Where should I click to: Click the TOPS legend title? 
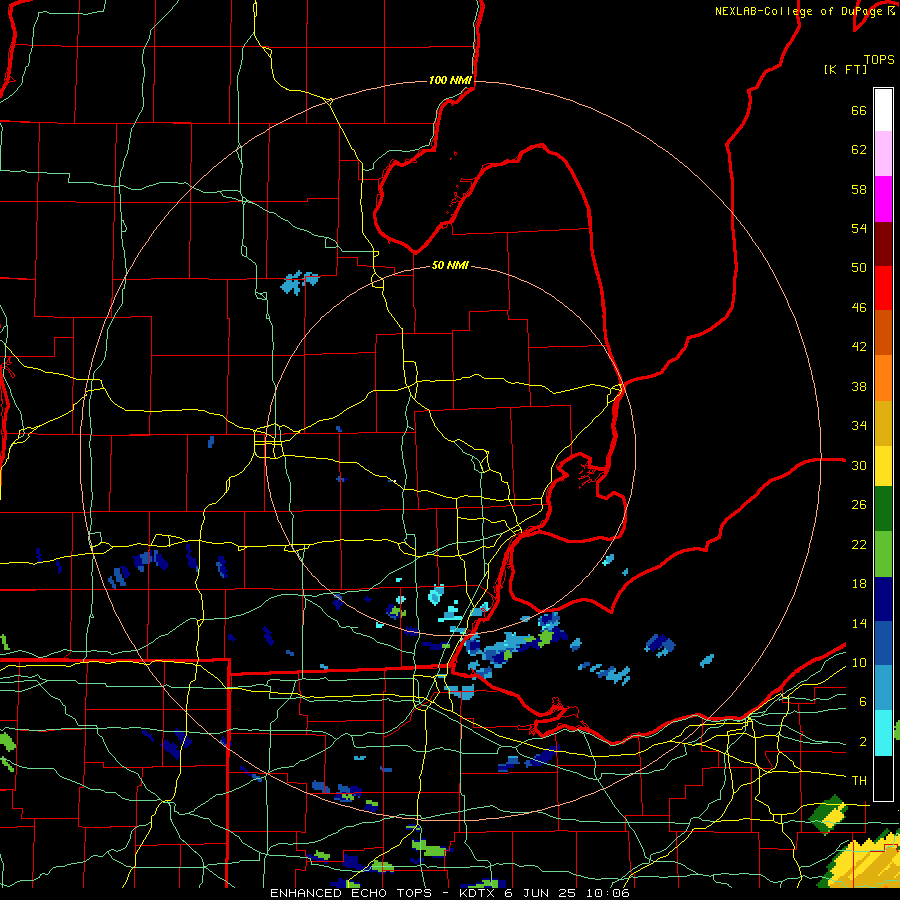(879, 59)
